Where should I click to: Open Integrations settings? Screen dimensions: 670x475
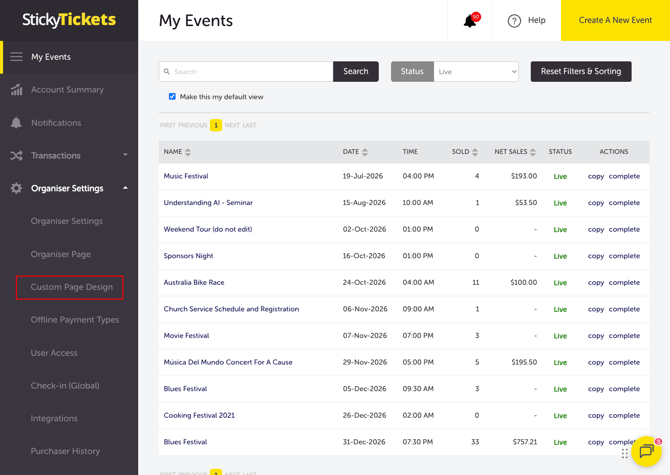[54, 419]
